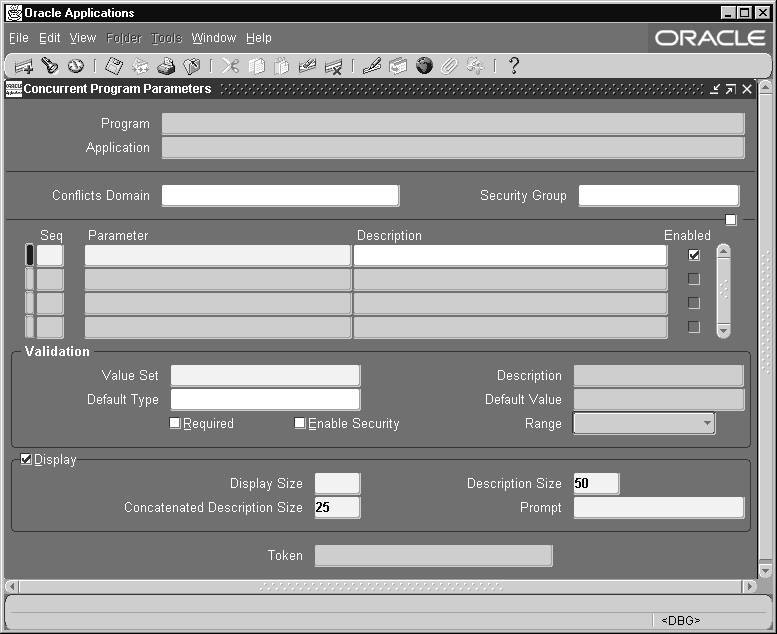Click into the Token field
This screenshot has width=777, height=634.
(434, 555)
